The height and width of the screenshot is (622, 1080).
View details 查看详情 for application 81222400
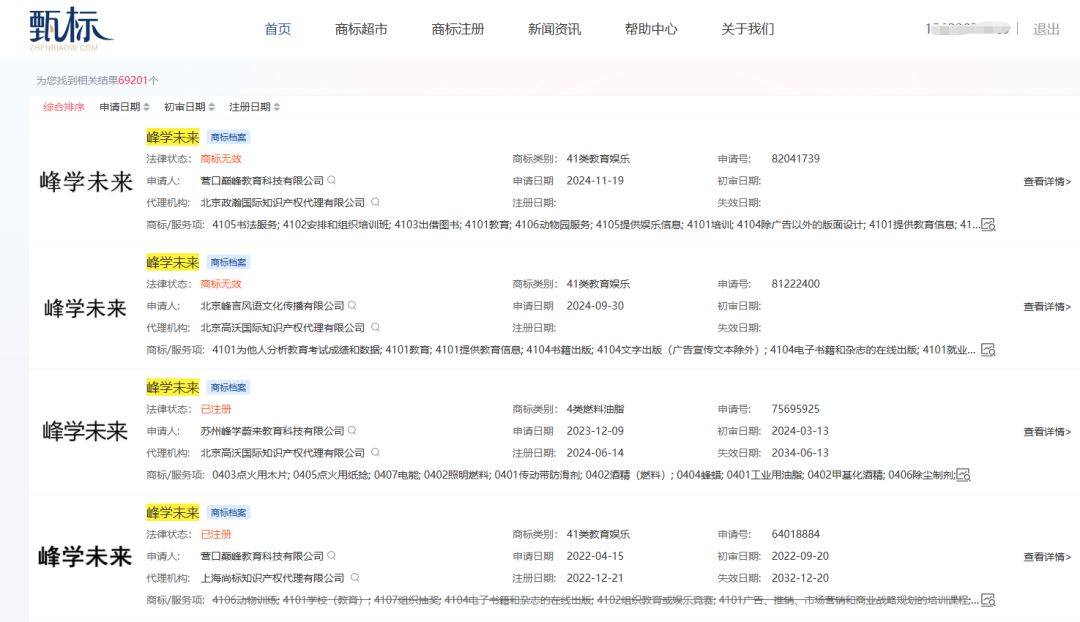point(1047,307)
